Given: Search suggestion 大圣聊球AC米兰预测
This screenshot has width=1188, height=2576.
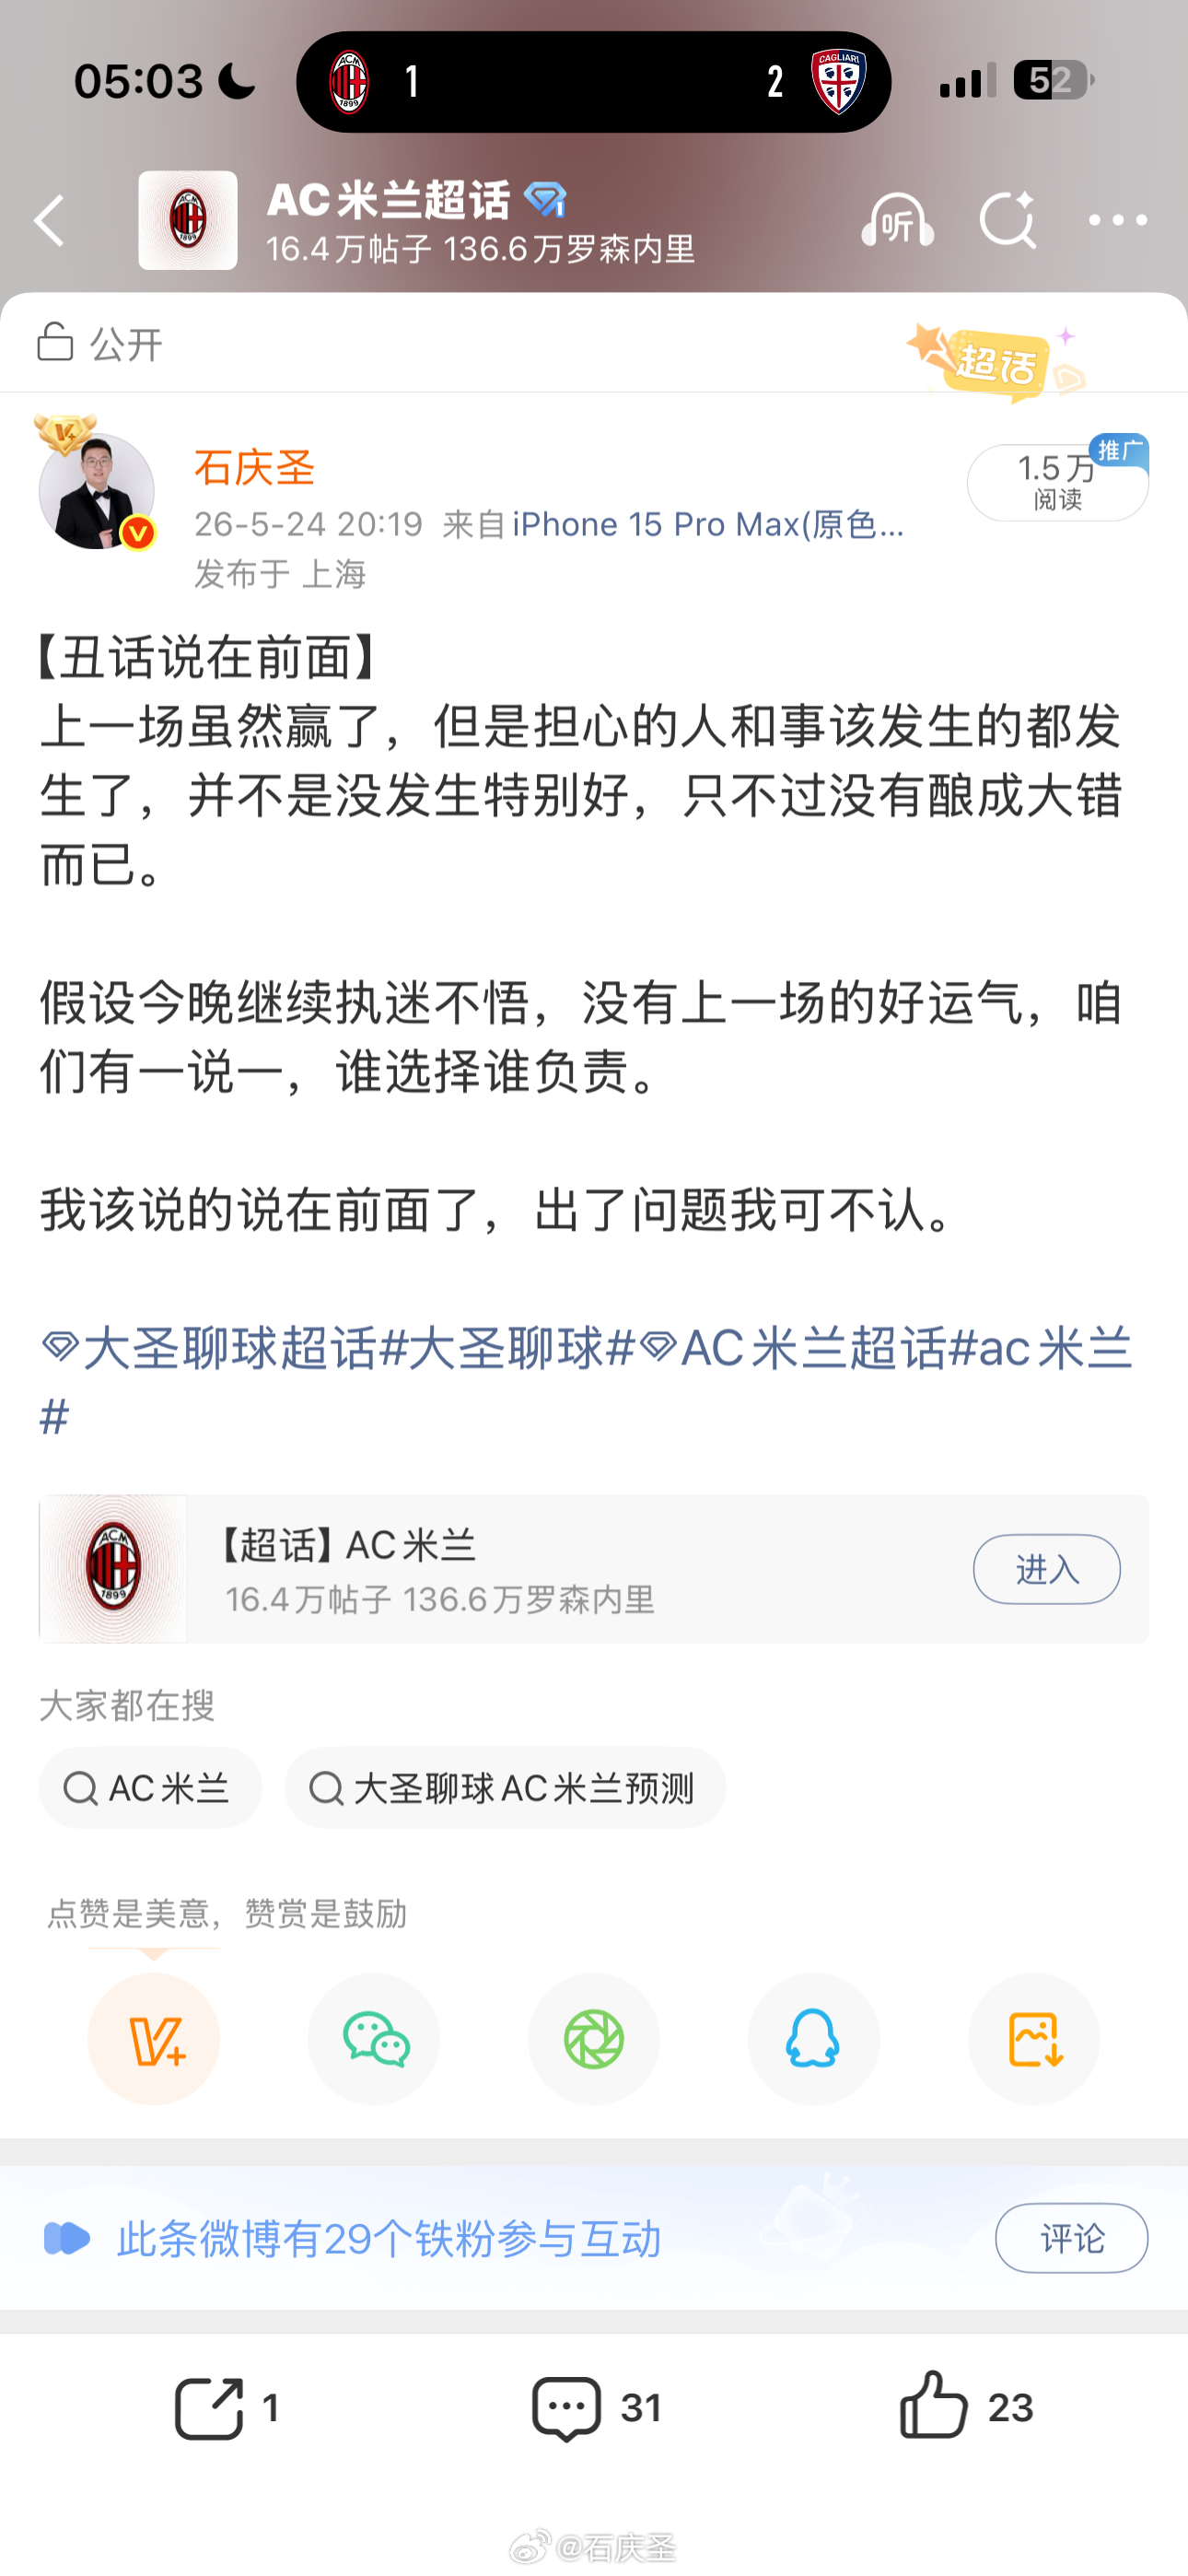Looking at the screenshot, I should [x=505, y=1788].
